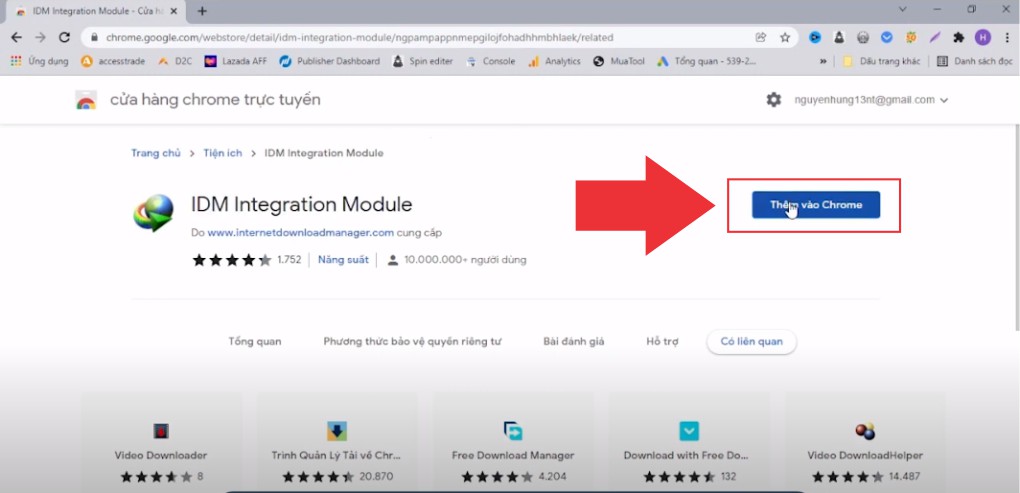Open the Trình Quản Lý Tải về card
Screen dimensions: 1020x493
point(337,442)
